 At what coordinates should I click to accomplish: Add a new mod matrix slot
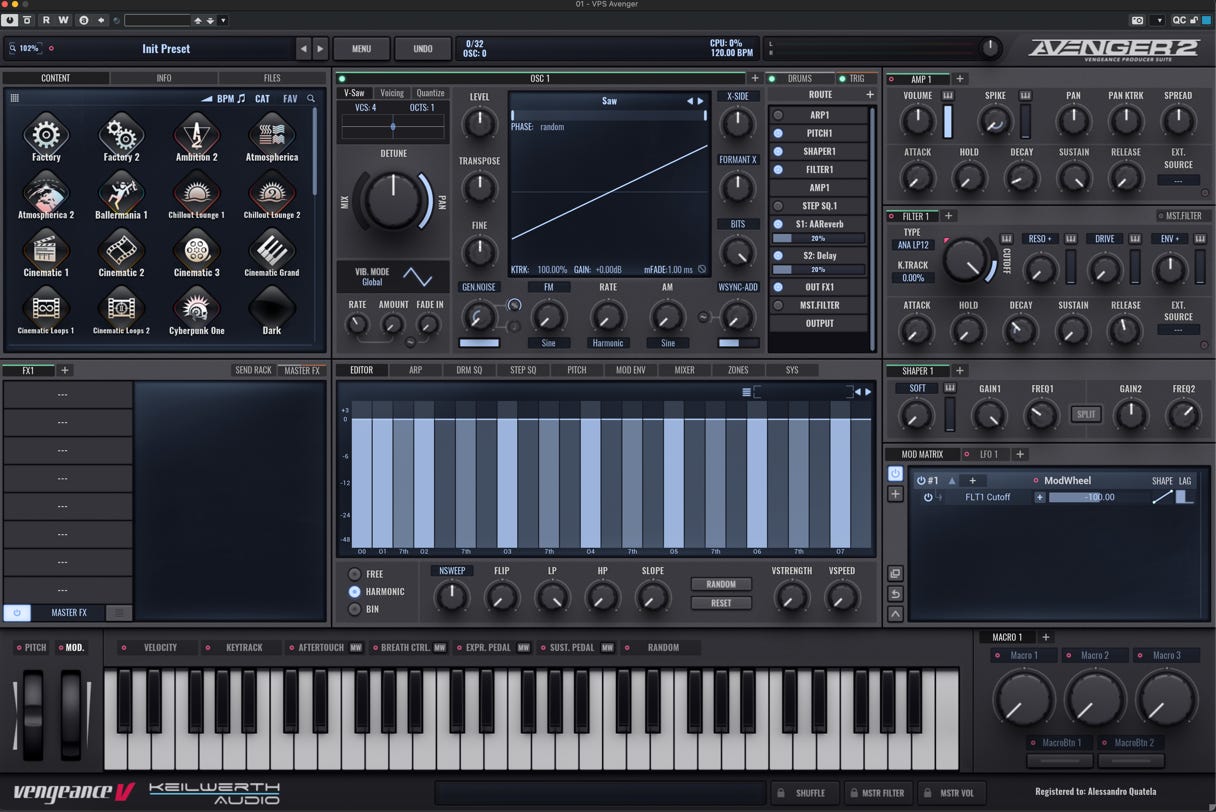(895, 494)
